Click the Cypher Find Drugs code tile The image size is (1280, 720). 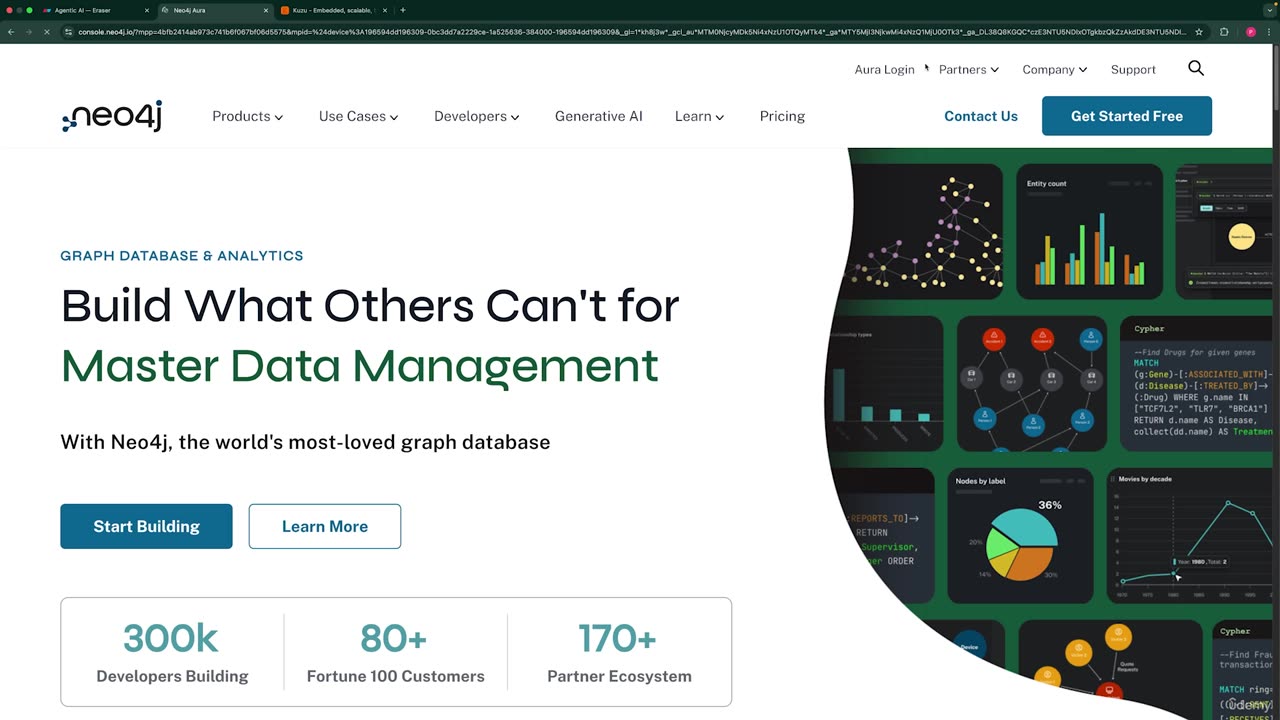click(x=1196, y=383)
